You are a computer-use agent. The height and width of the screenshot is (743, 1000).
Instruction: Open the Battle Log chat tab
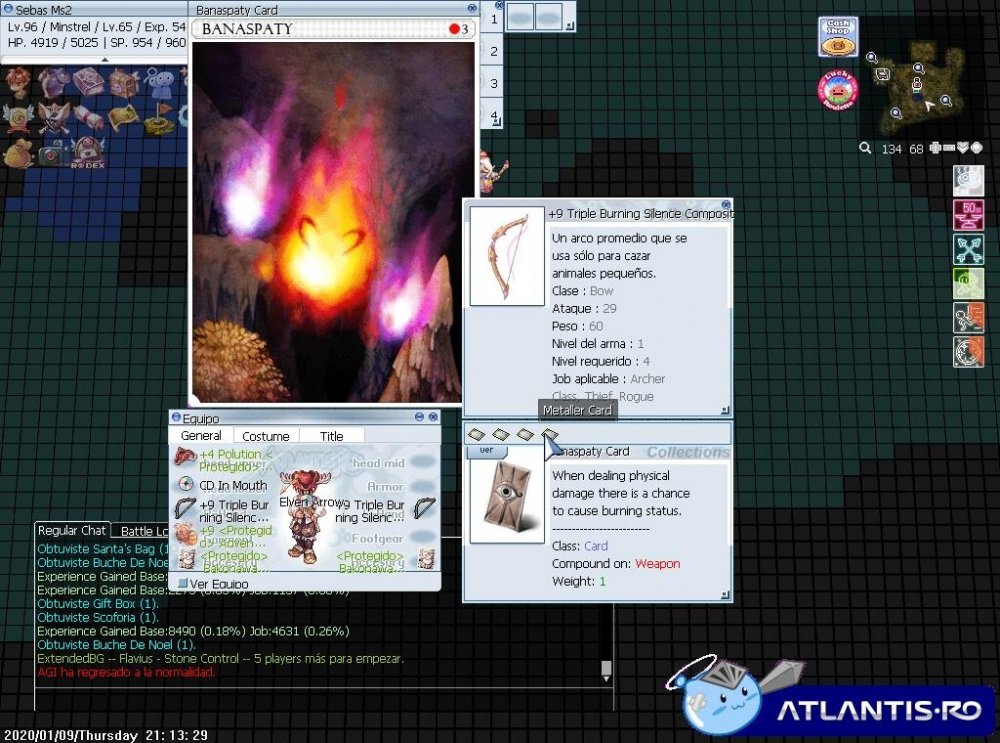click(x=140, y=531)
